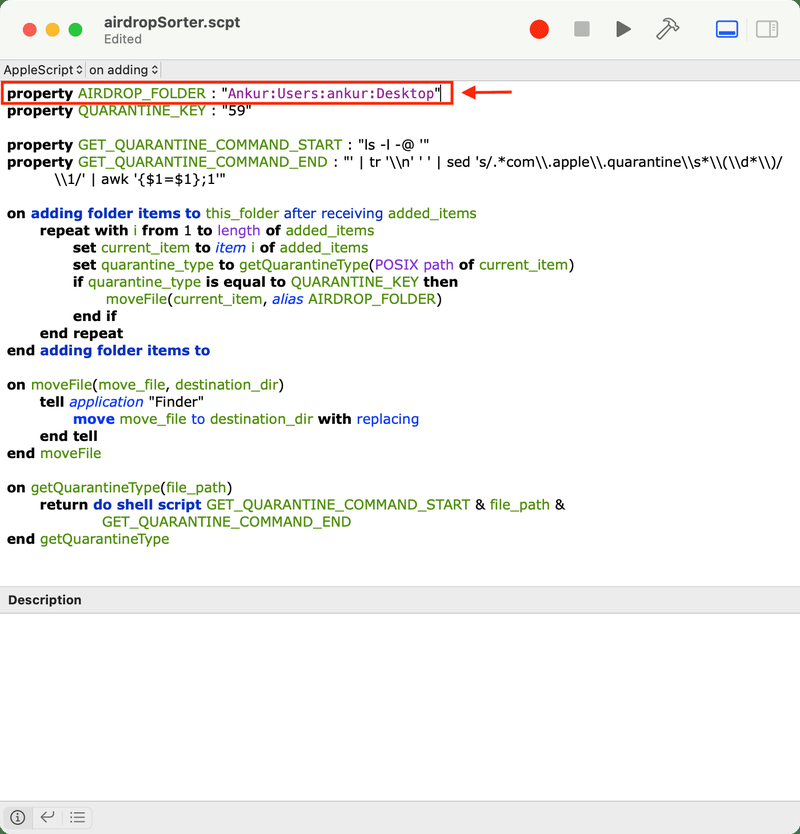Click the 'end repeat' line
The image size is (800, 834).
point(81,333)
